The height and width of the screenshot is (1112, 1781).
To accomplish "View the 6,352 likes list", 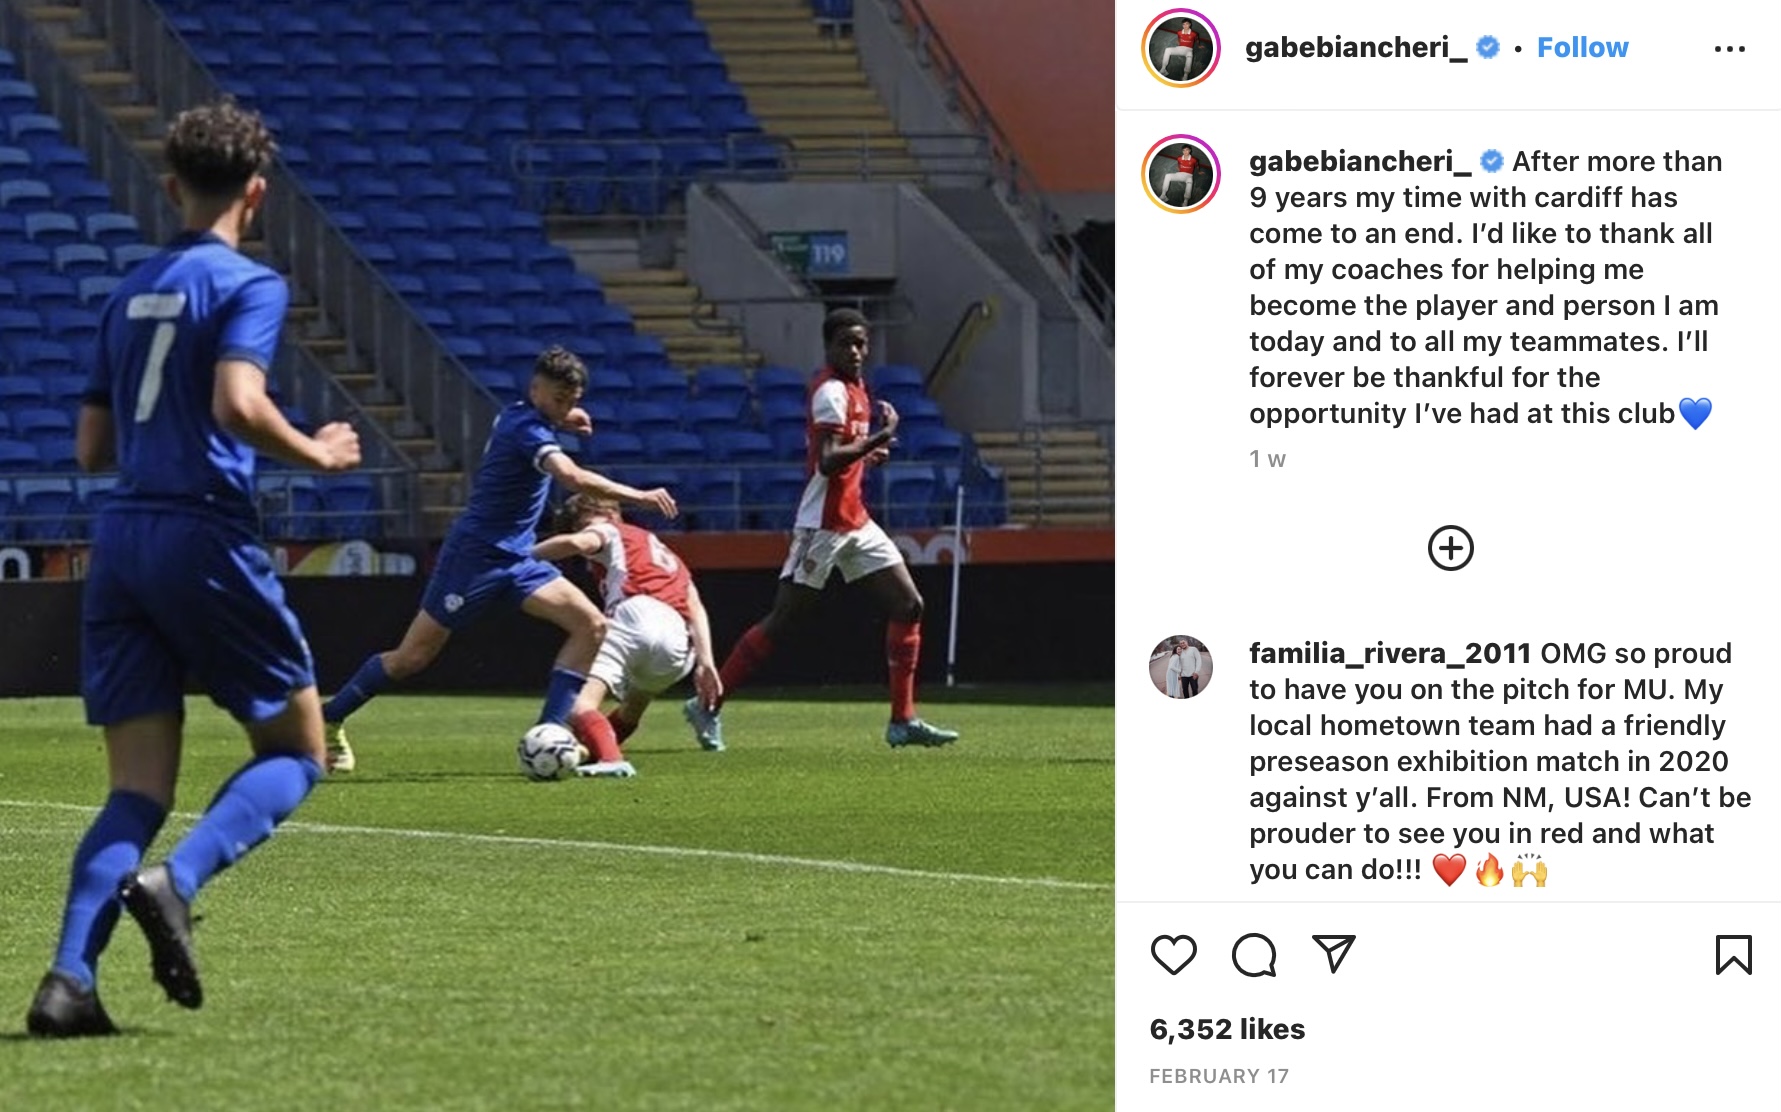I will pos(1227,1029).
